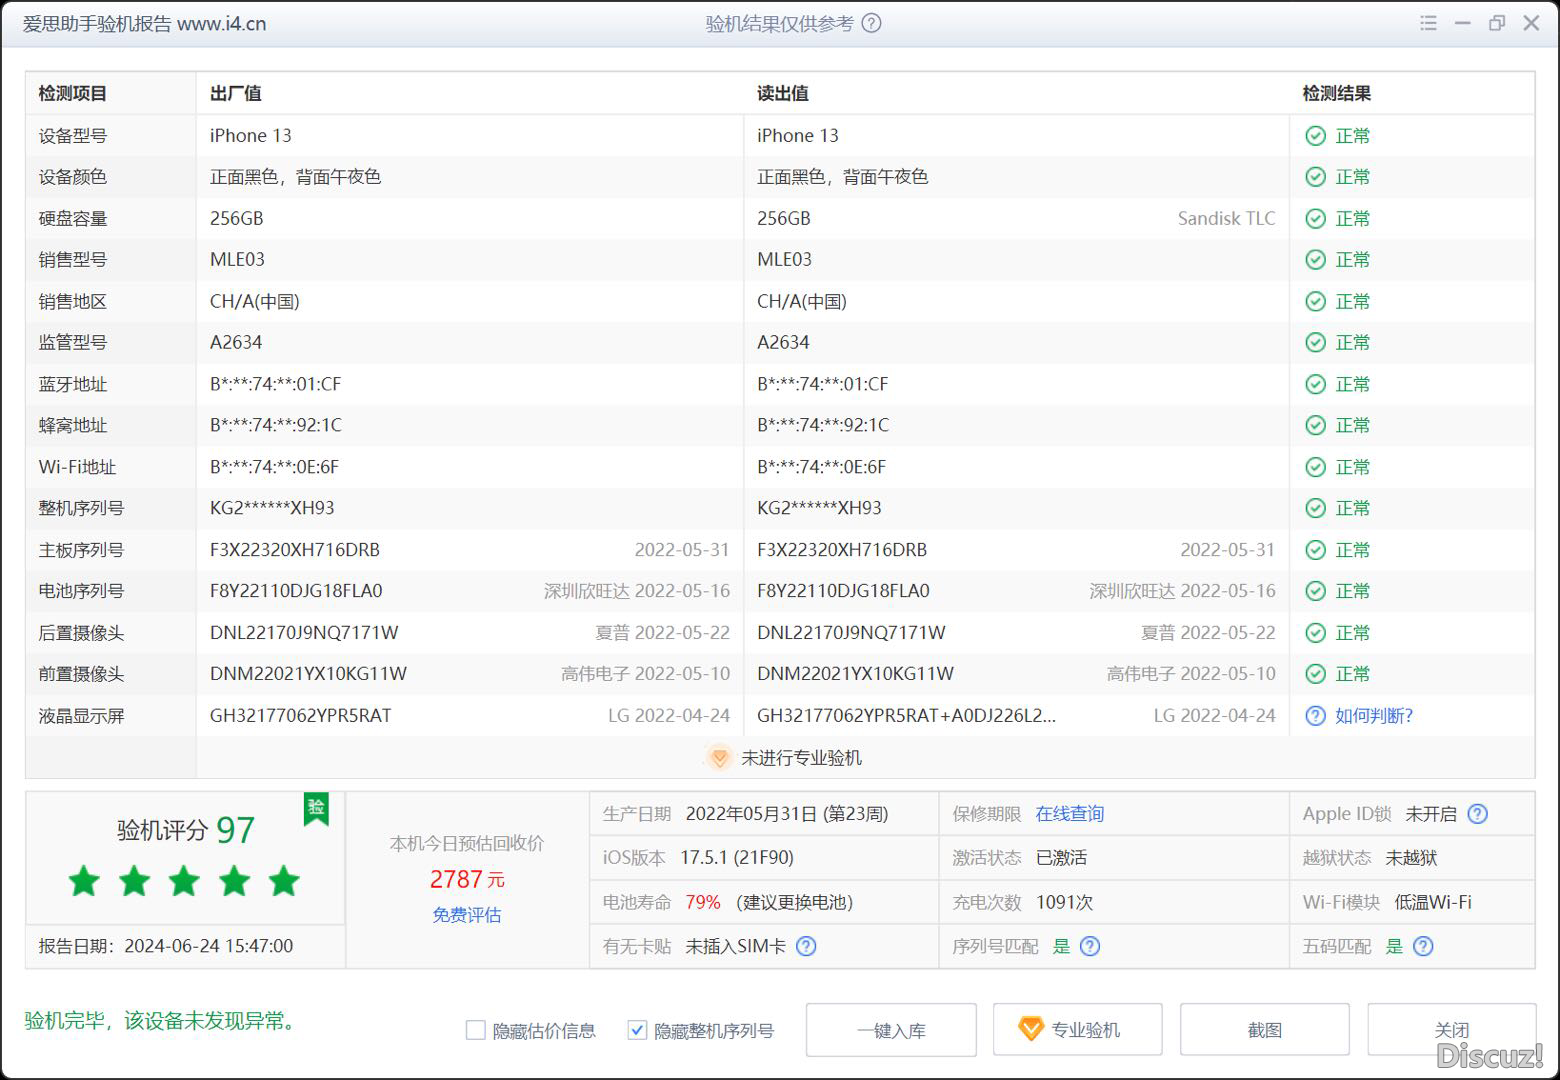Select read-out LCD serial GH32177062YPR5RAT+A0DJ226L2...

click(x=906, y=716)
